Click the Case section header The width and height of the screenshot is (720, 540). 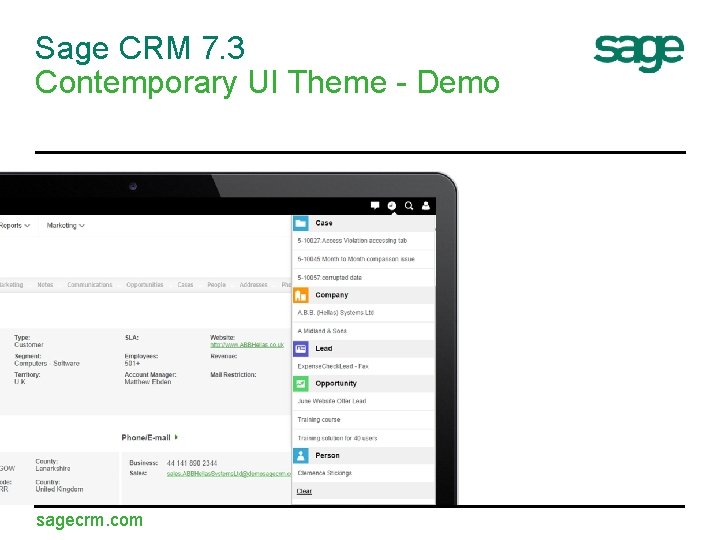pyautogui.click(x=364, y=223)
